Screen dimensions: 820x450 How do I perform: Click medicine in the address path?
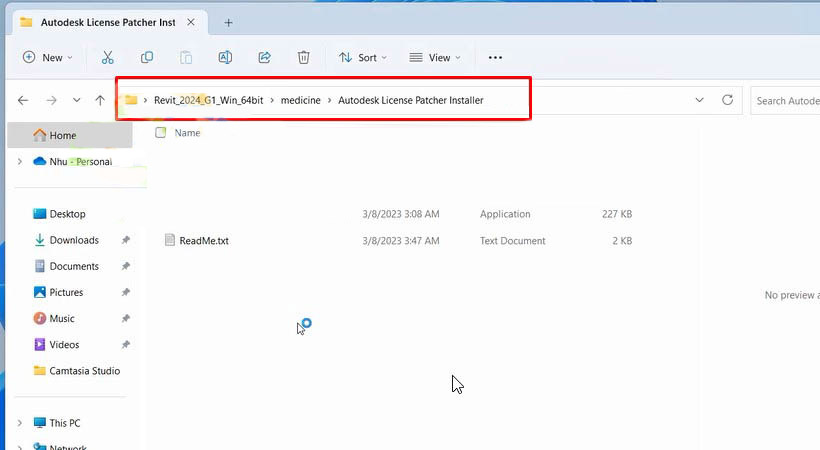301,100
